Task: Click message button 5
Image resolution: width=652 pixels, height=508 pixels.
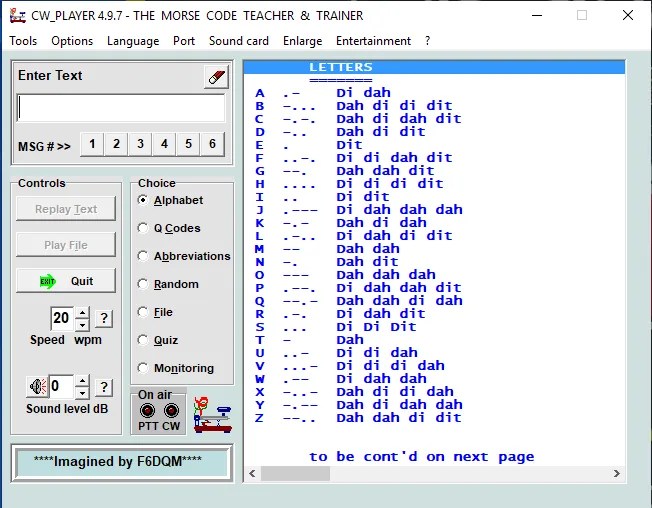Action: pyautogui.click(x=188, y=144)
